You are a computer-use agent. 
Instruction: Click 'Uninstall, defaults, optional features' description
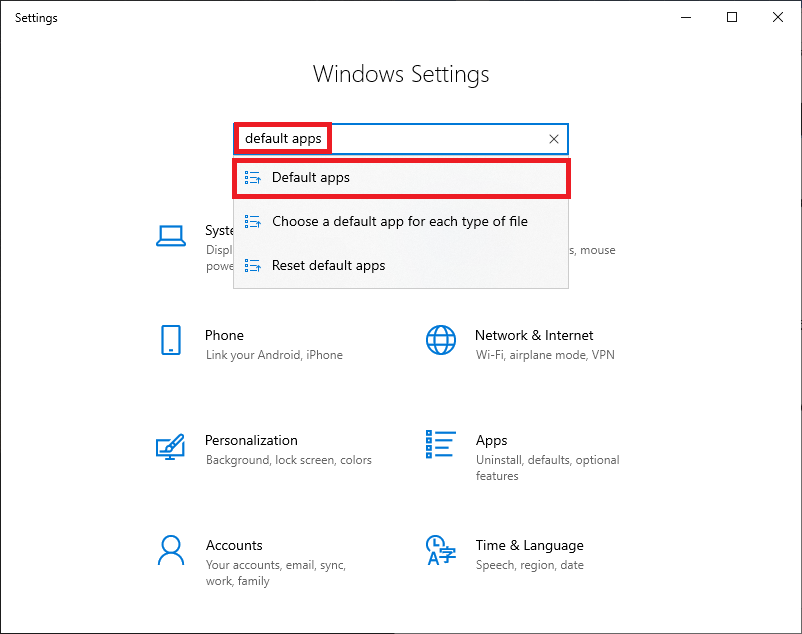point(547,468)
